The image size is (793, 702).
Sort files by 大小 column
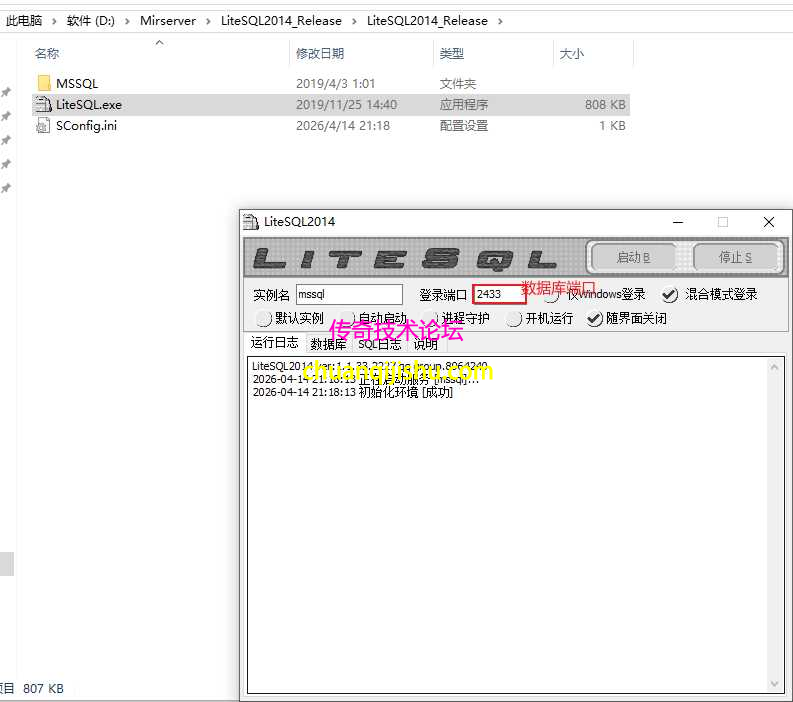(x=571, y=54)
